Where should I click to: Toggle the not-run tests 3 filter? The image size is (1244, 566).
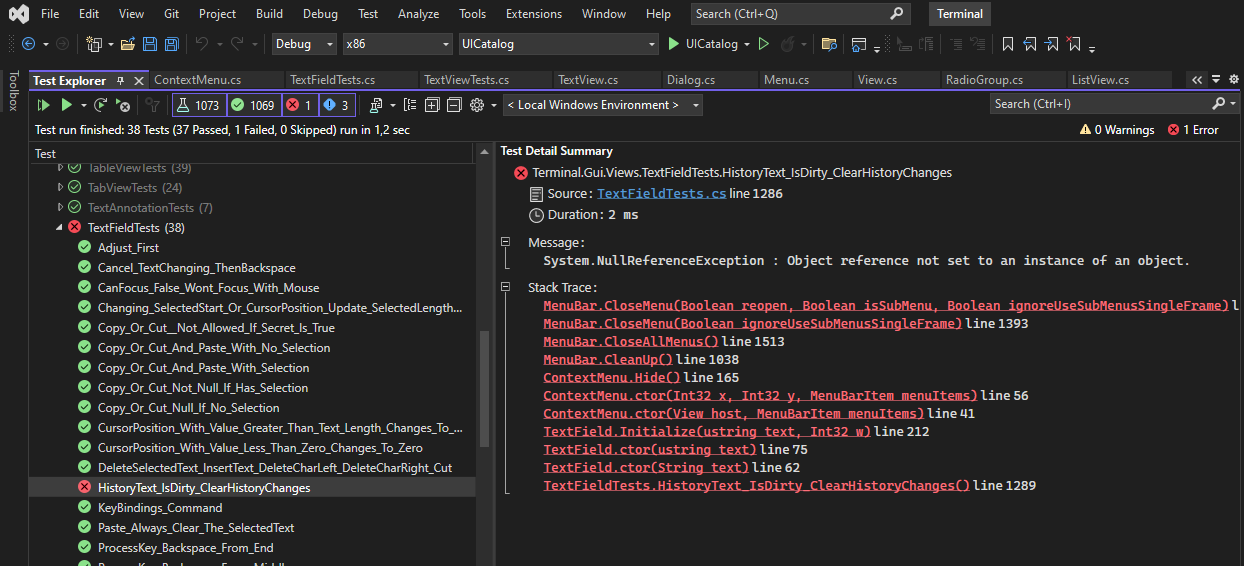point(337,105)
